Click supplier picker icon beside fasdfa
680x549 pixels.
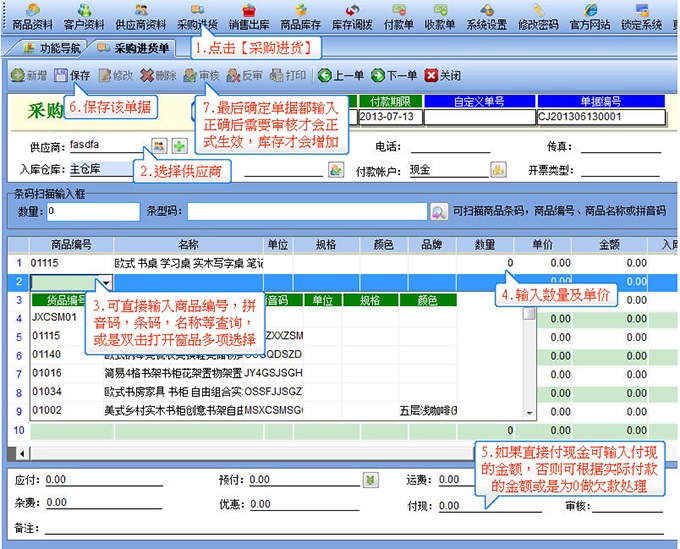pos(159,146)
